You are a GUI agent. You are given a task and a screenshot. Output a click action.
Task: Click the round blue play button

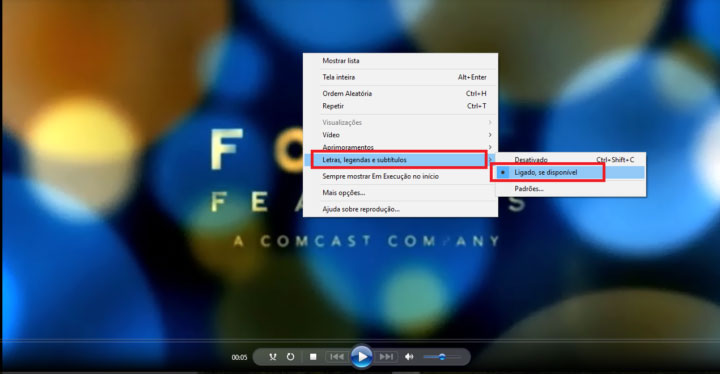[362, 357]
